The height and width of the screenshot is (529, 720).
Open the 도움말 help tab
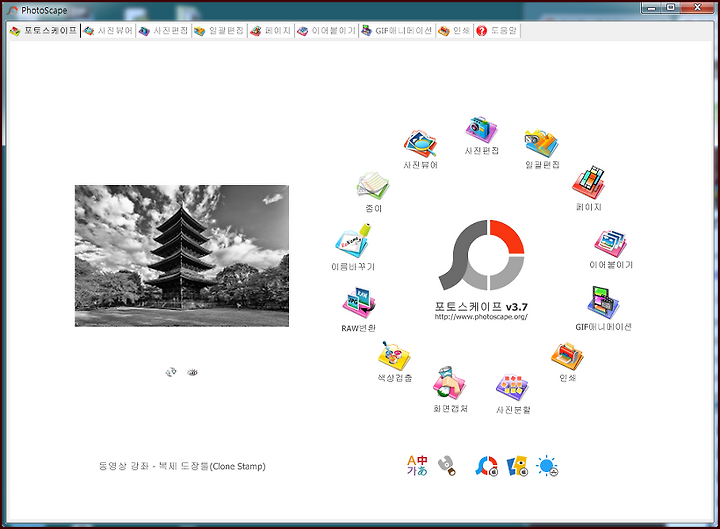click(x=497, y=31)
